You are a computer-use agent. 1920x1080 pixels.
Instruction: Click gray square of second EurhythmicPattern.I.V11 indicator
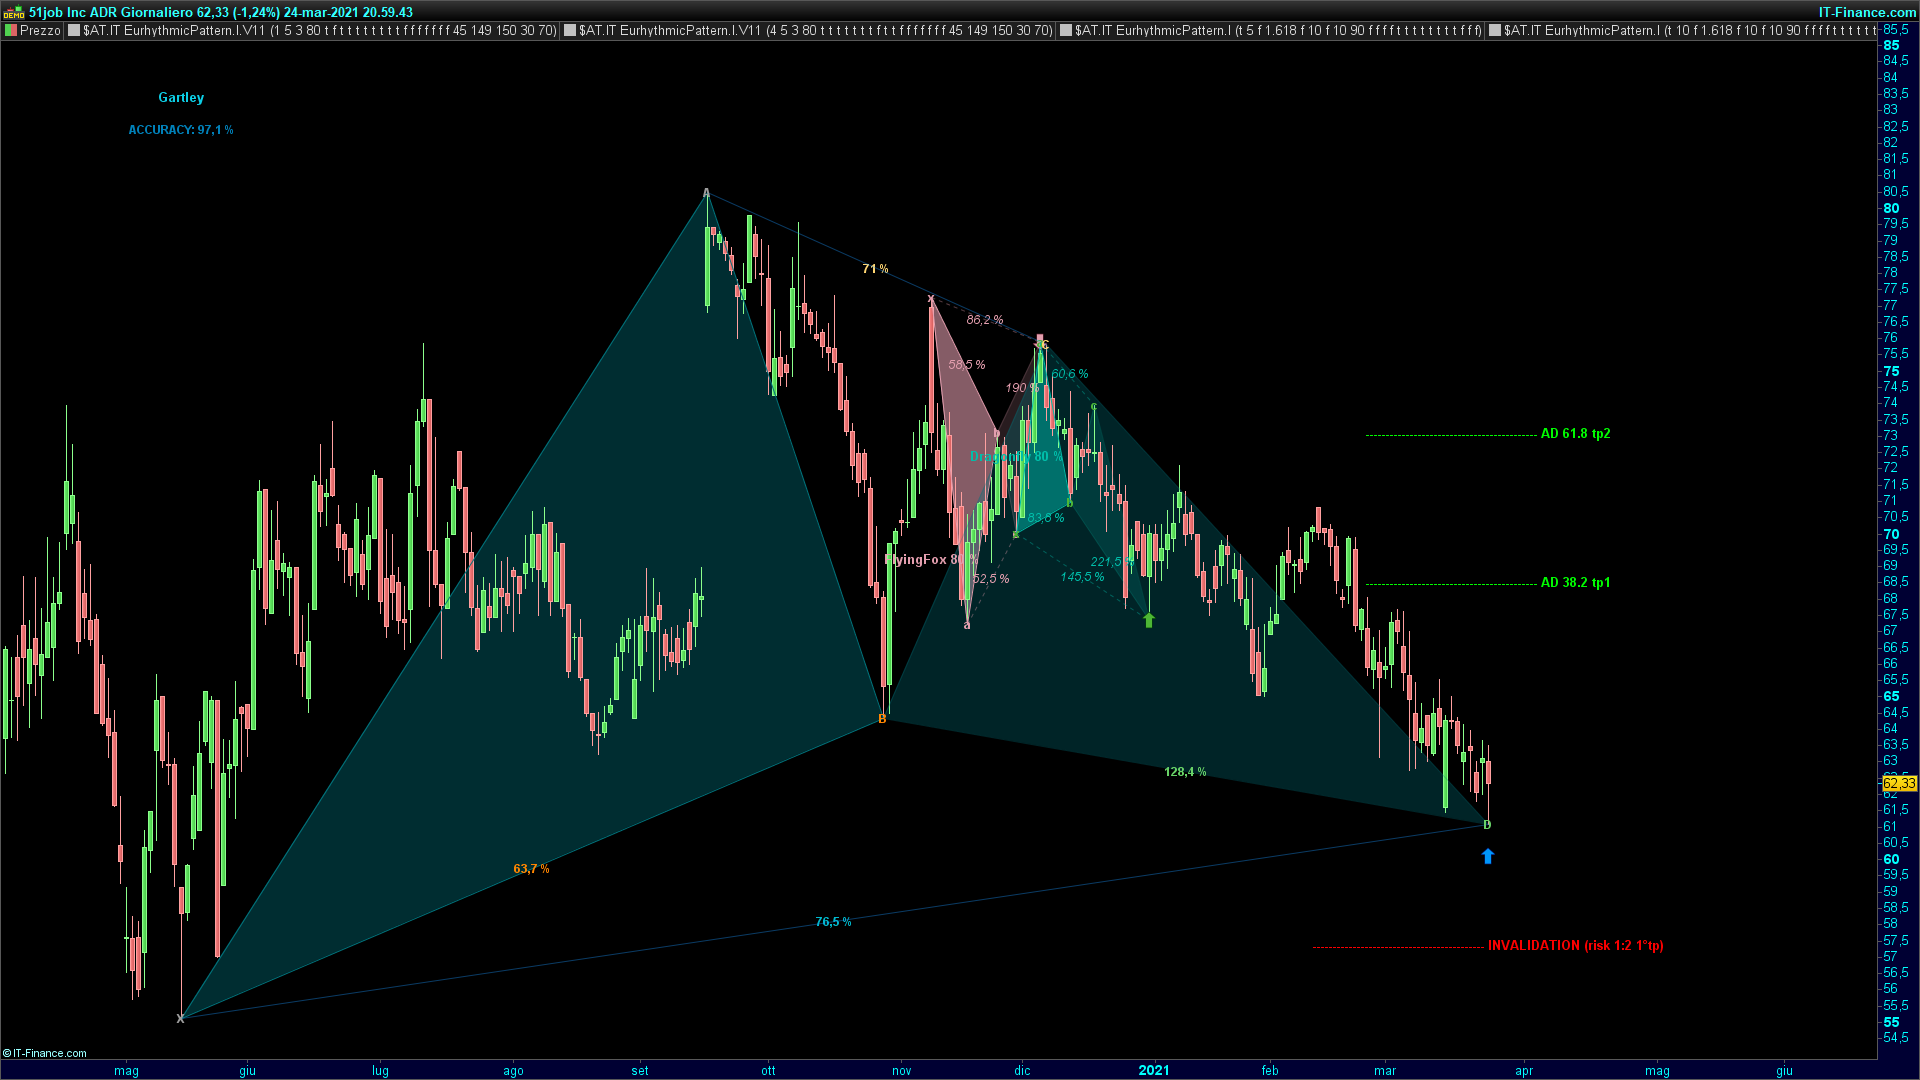pos(570,31)
